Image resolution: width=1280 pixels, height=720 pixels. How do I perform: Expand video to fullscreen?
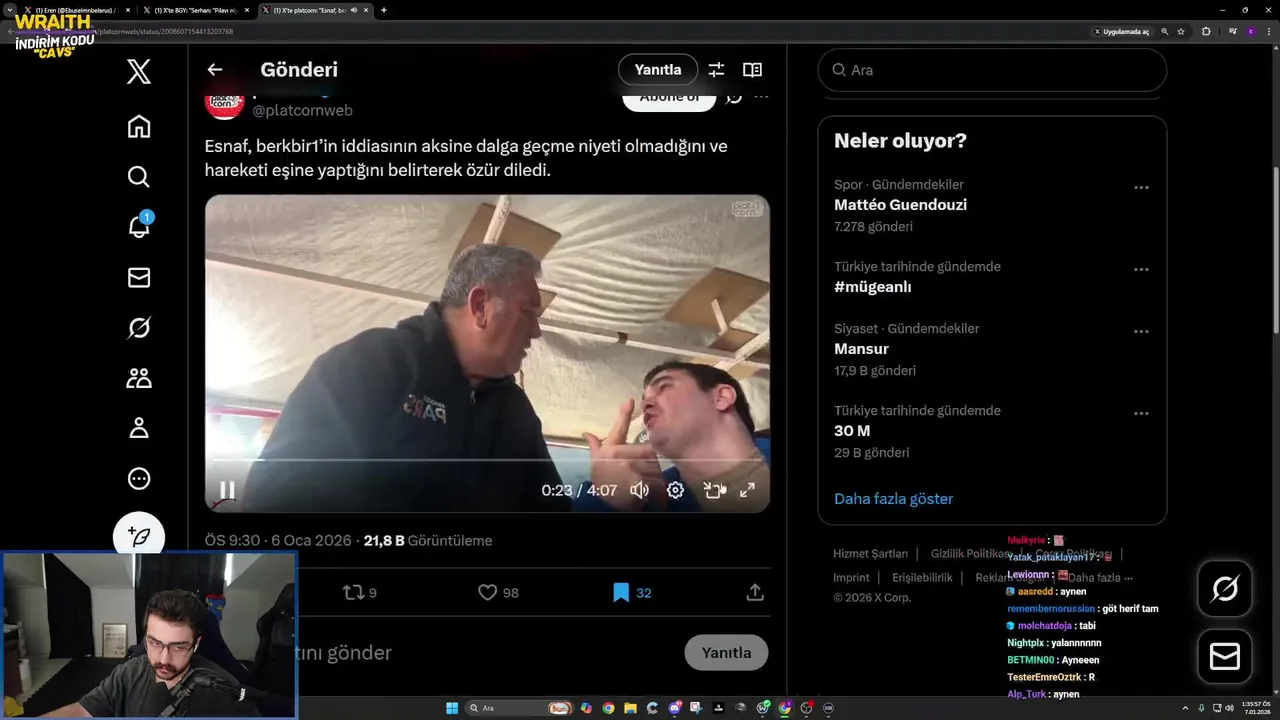[747, 490]
